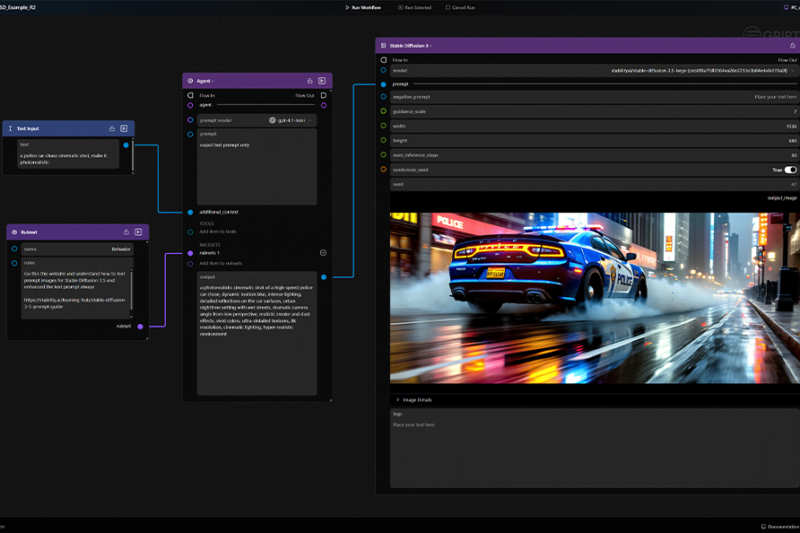Click the Text Input text output port

pos(126,145)
